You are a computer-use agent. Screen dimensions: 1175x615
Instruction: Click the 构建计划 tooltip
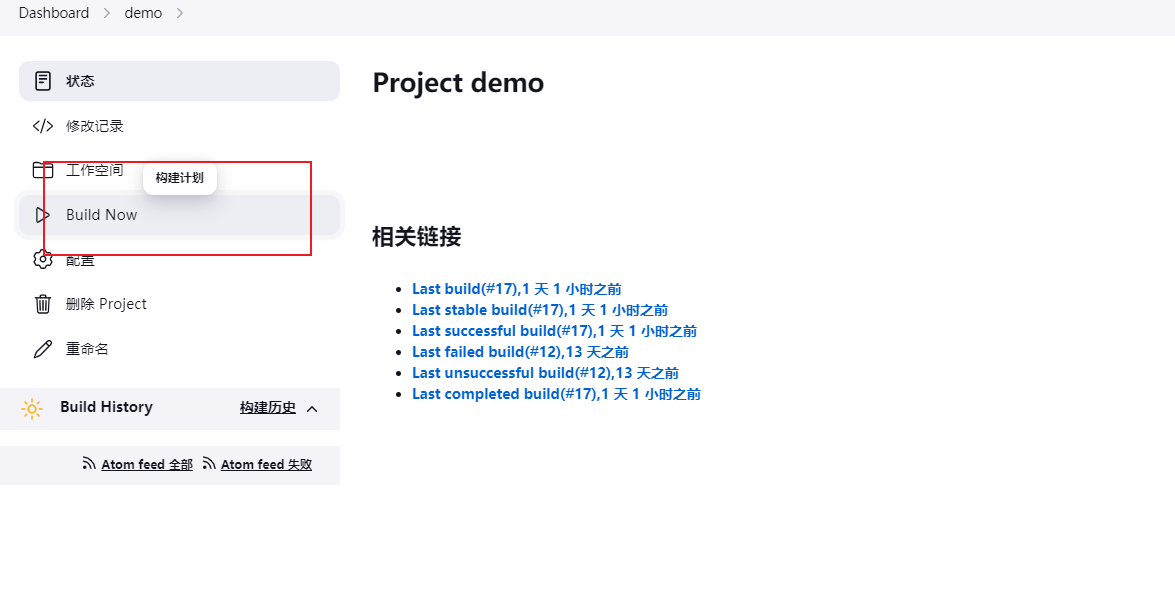pos(180,178)
